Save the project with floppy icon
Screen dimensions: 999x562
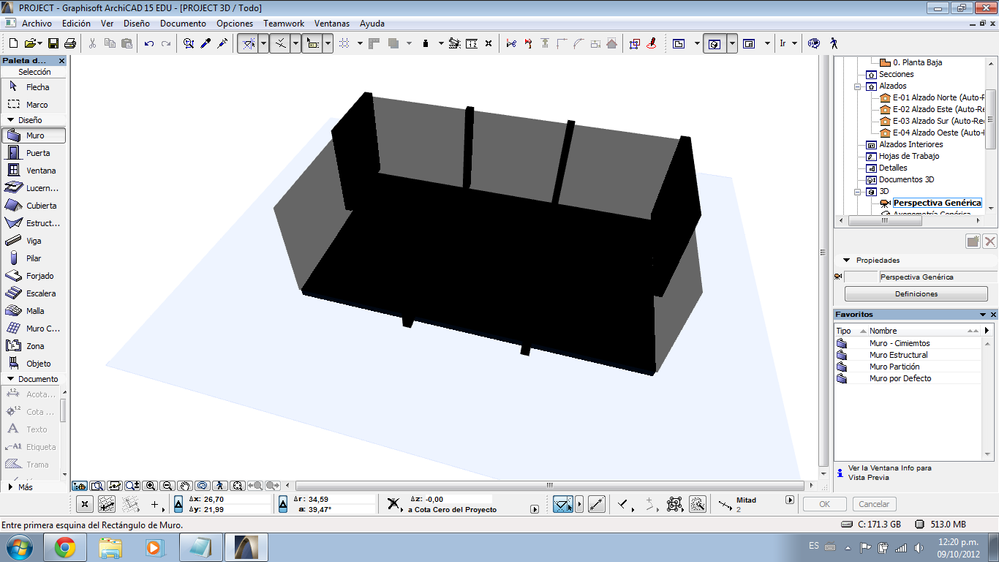point(53,43)
